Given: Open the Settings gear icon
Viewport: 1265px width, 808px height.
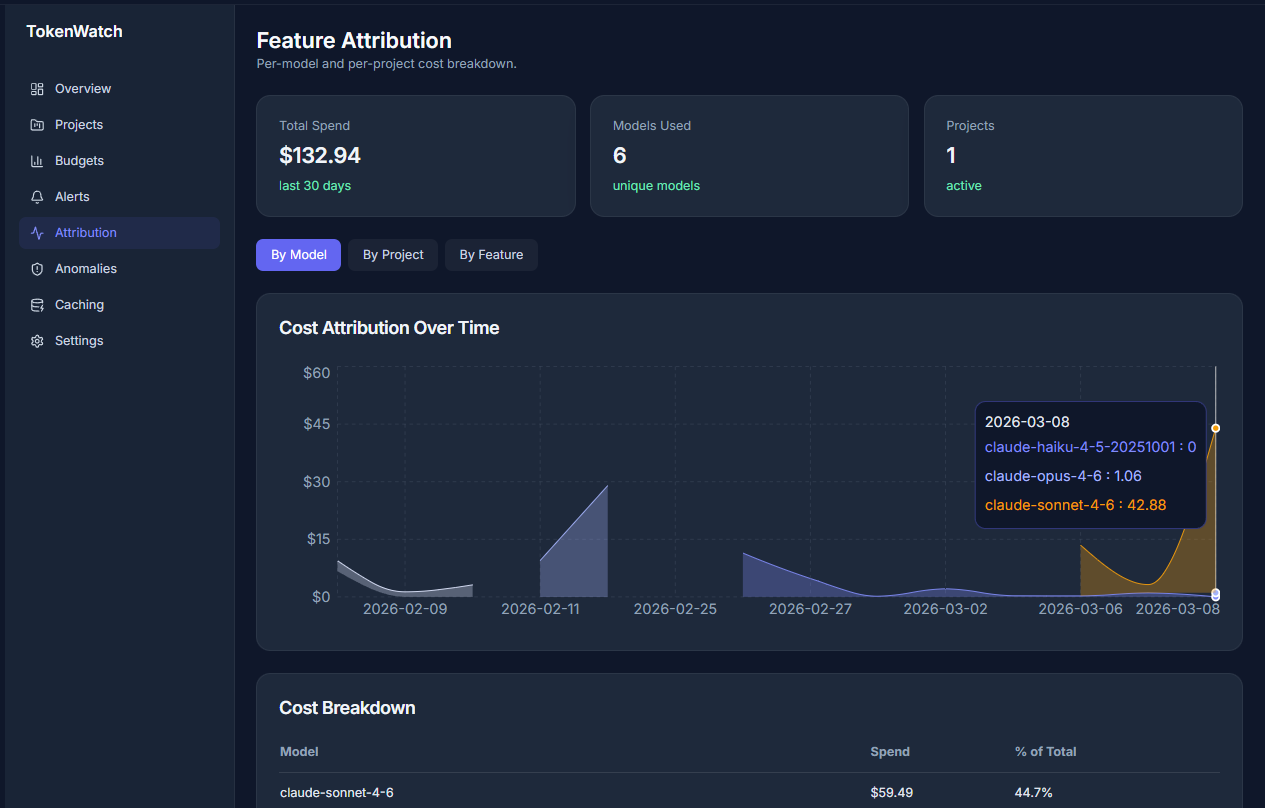Looking at the screenshot, I should (x=37, y=340).
